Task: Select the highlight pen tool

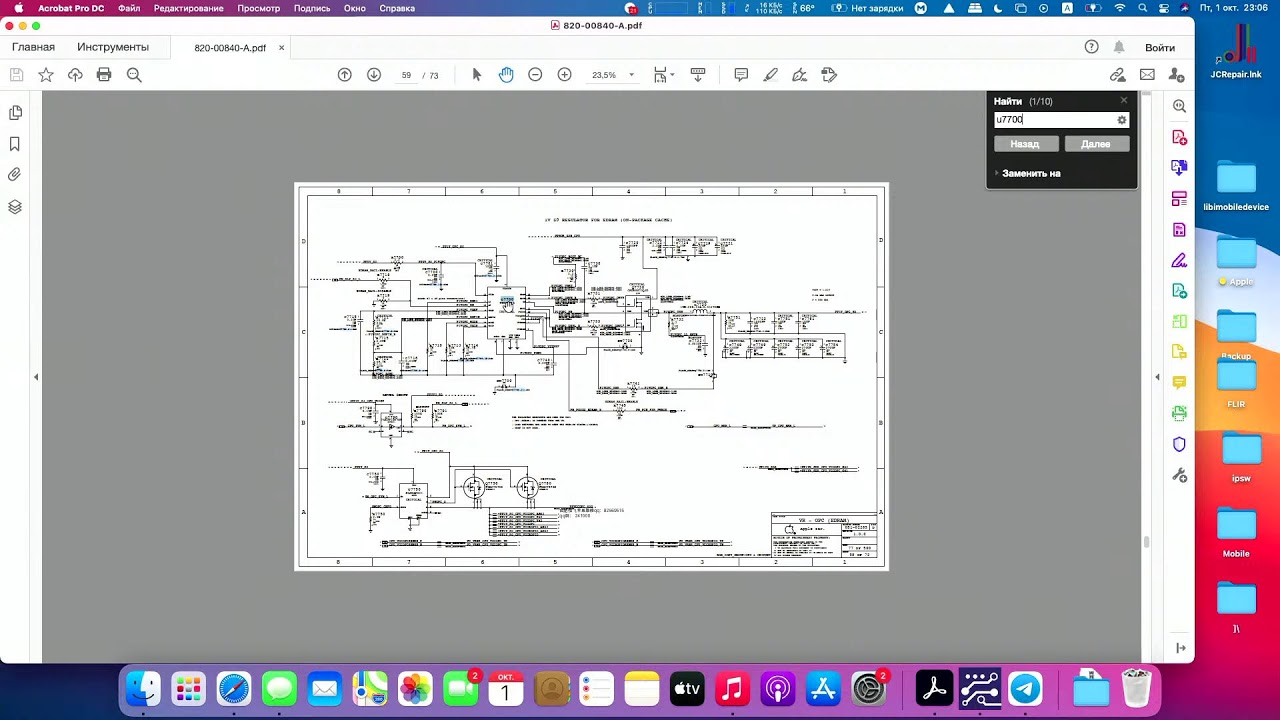Action: coord(770,75)
